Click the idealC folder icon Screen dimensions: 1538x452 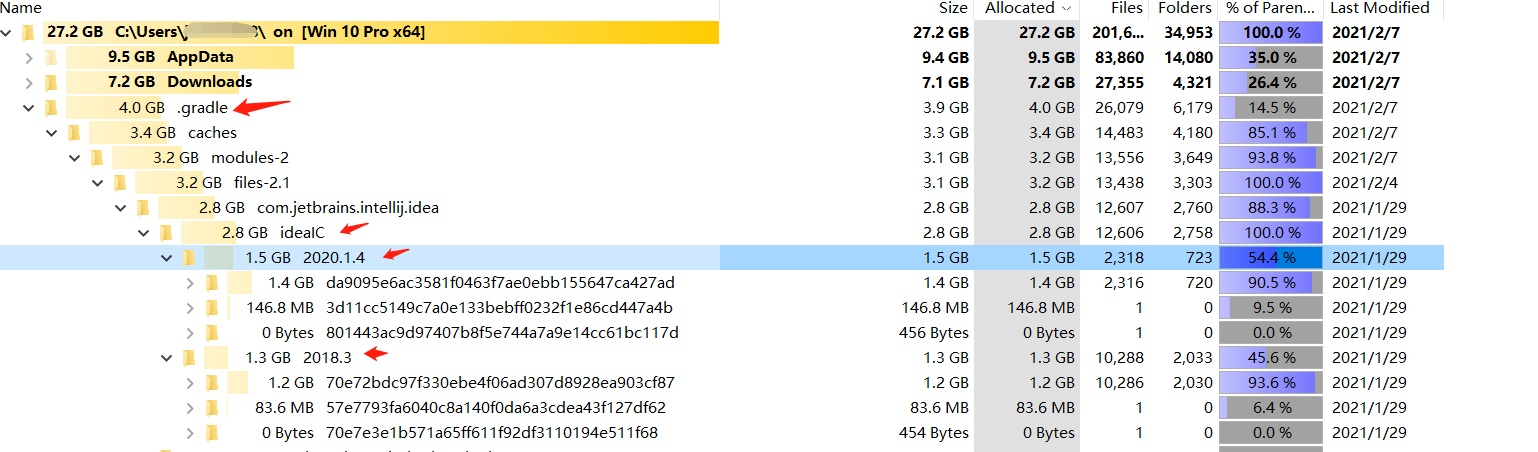click(166, 232)
